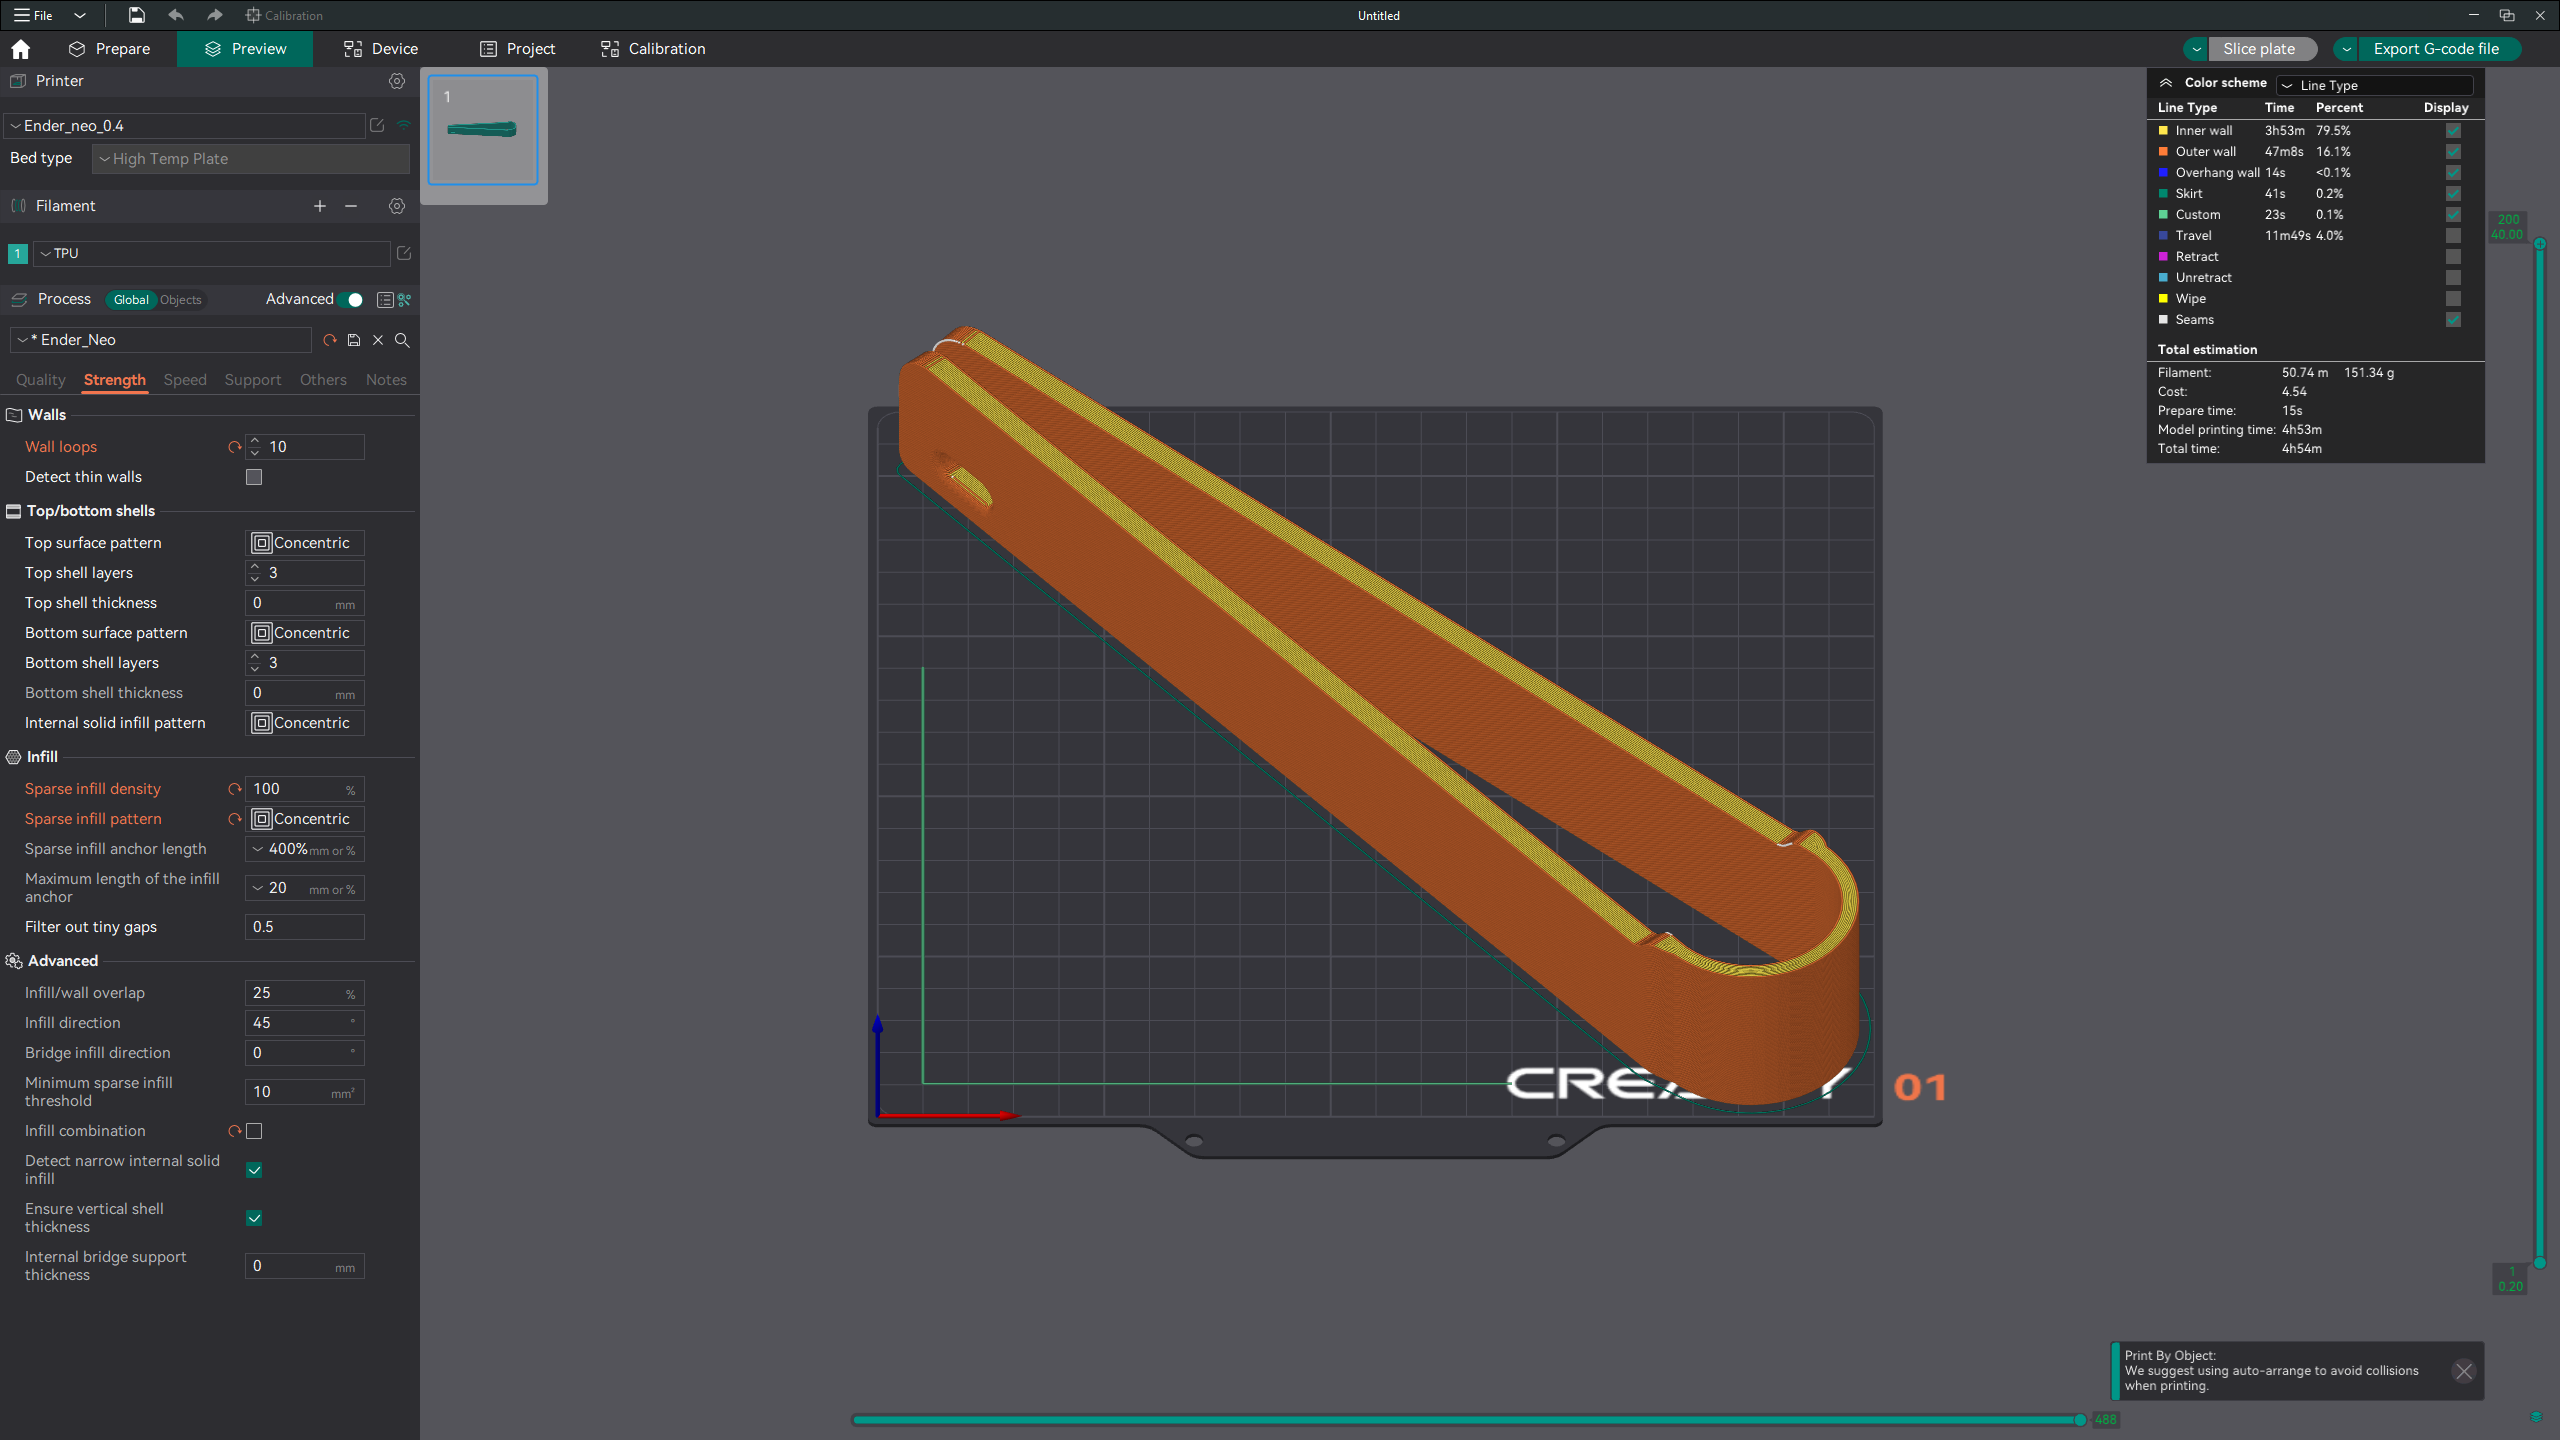2560x1440 pixels.
Task: Open Slice plate options arrow
Action: click(2196, 49)
